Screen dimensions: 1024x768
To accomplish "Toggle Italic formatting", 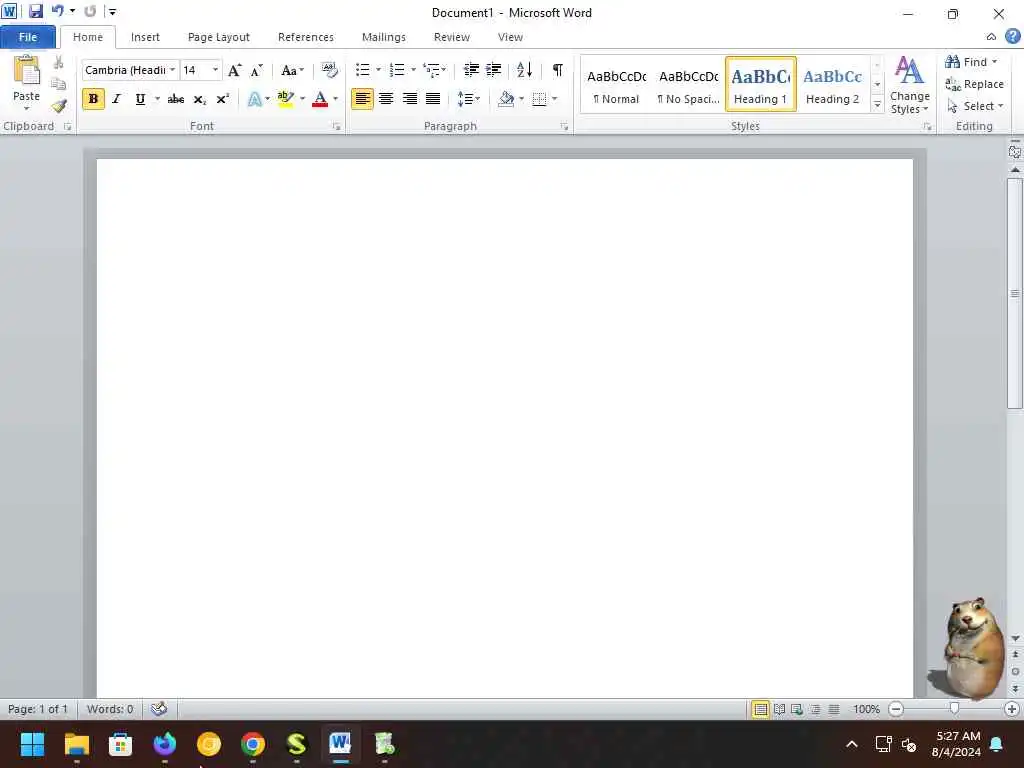I will [x=116, y=99].
